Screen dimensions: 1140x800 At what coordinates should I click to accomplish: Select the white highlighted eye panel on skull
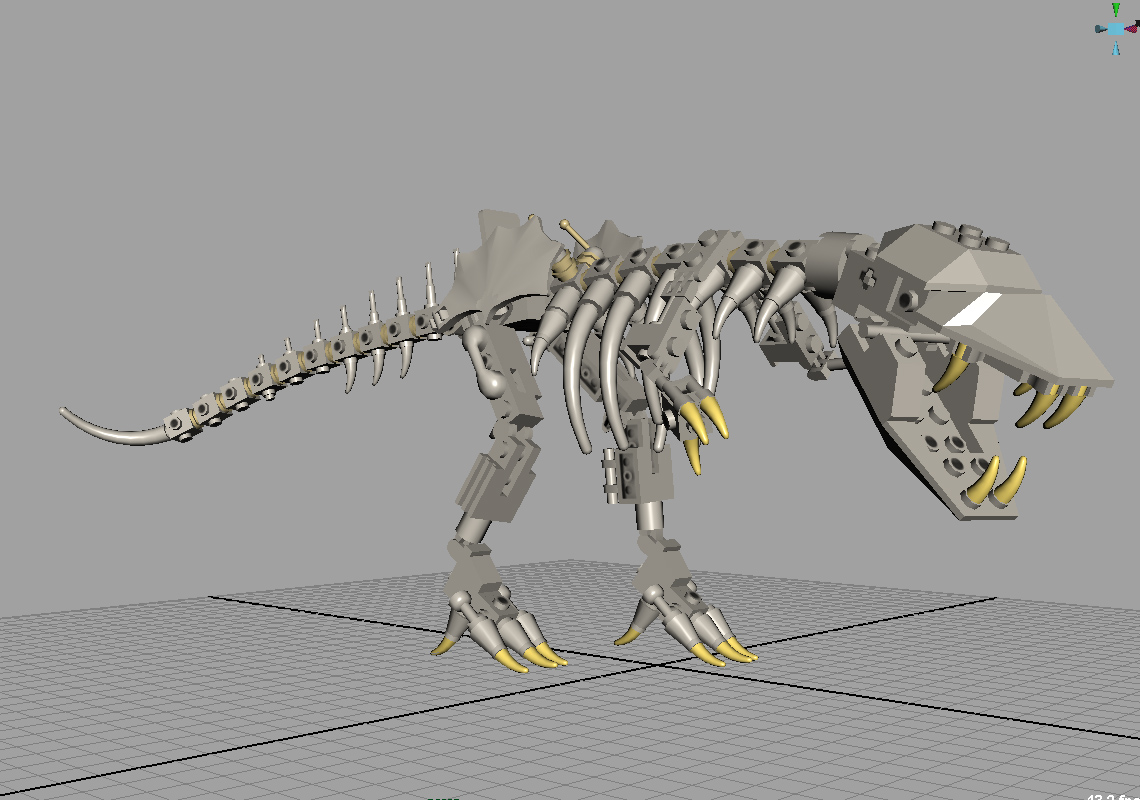pos(974,310)
